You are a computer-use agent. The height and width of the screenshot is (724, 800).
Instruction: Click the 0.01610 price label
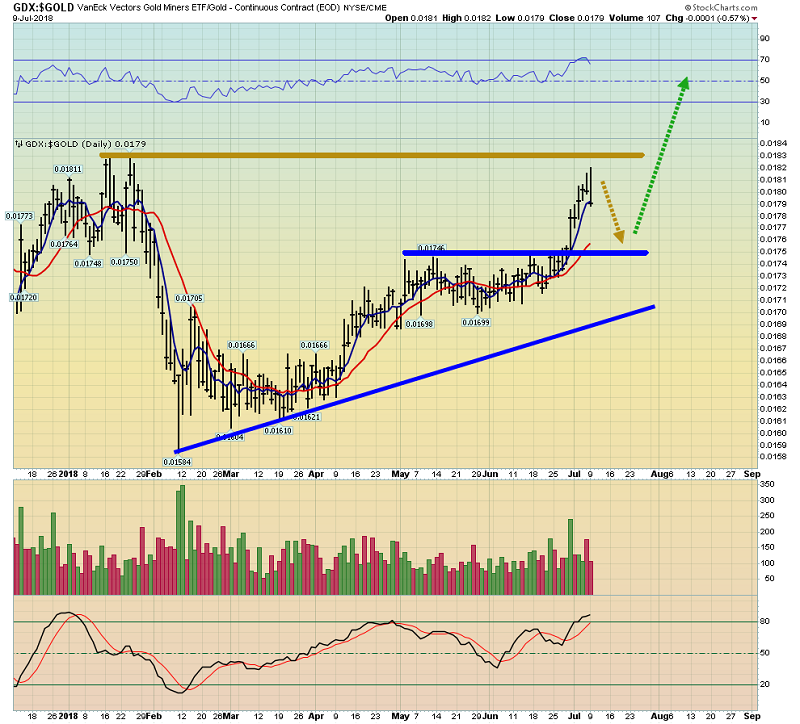point(278,431)
